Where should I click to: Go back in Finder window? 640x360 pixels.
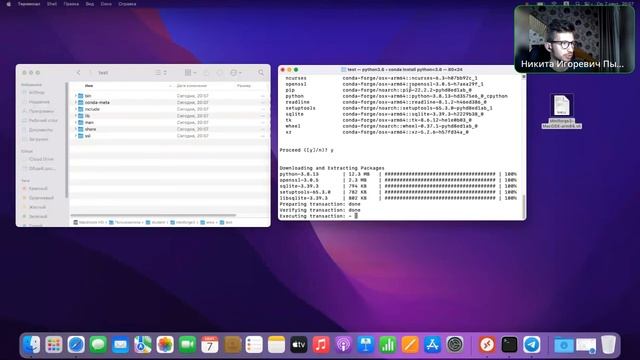tap(79, 73)
